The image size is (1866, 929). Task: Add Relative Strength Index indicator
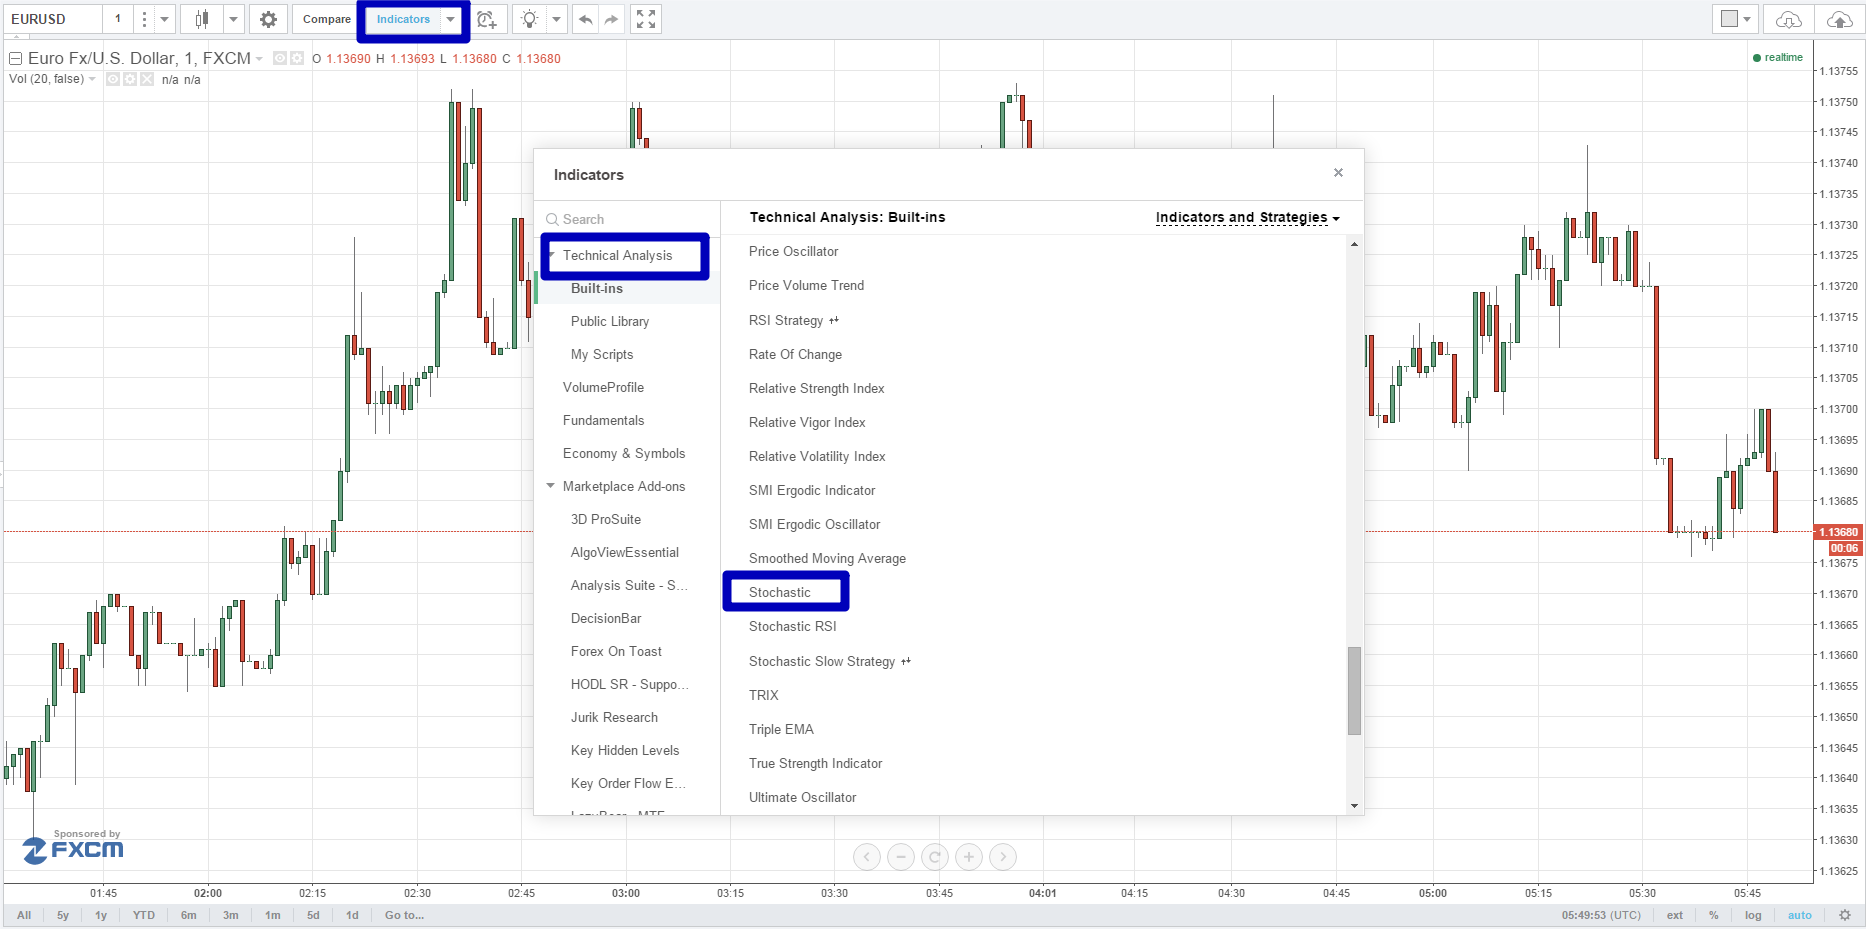tap(817, 388)
